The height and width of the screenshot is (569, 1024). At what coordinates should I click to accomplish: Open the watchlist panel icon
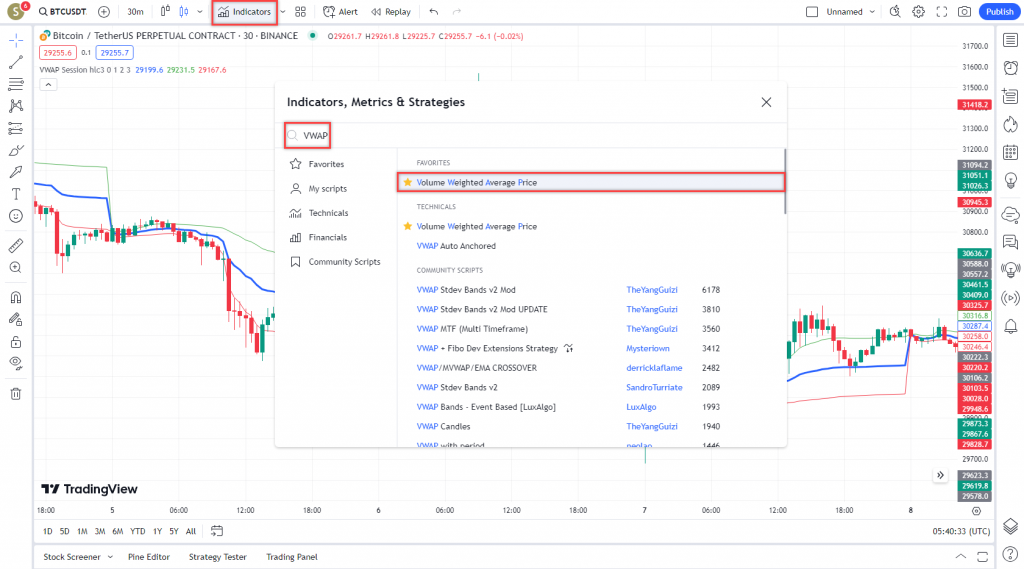[1010, 41]
